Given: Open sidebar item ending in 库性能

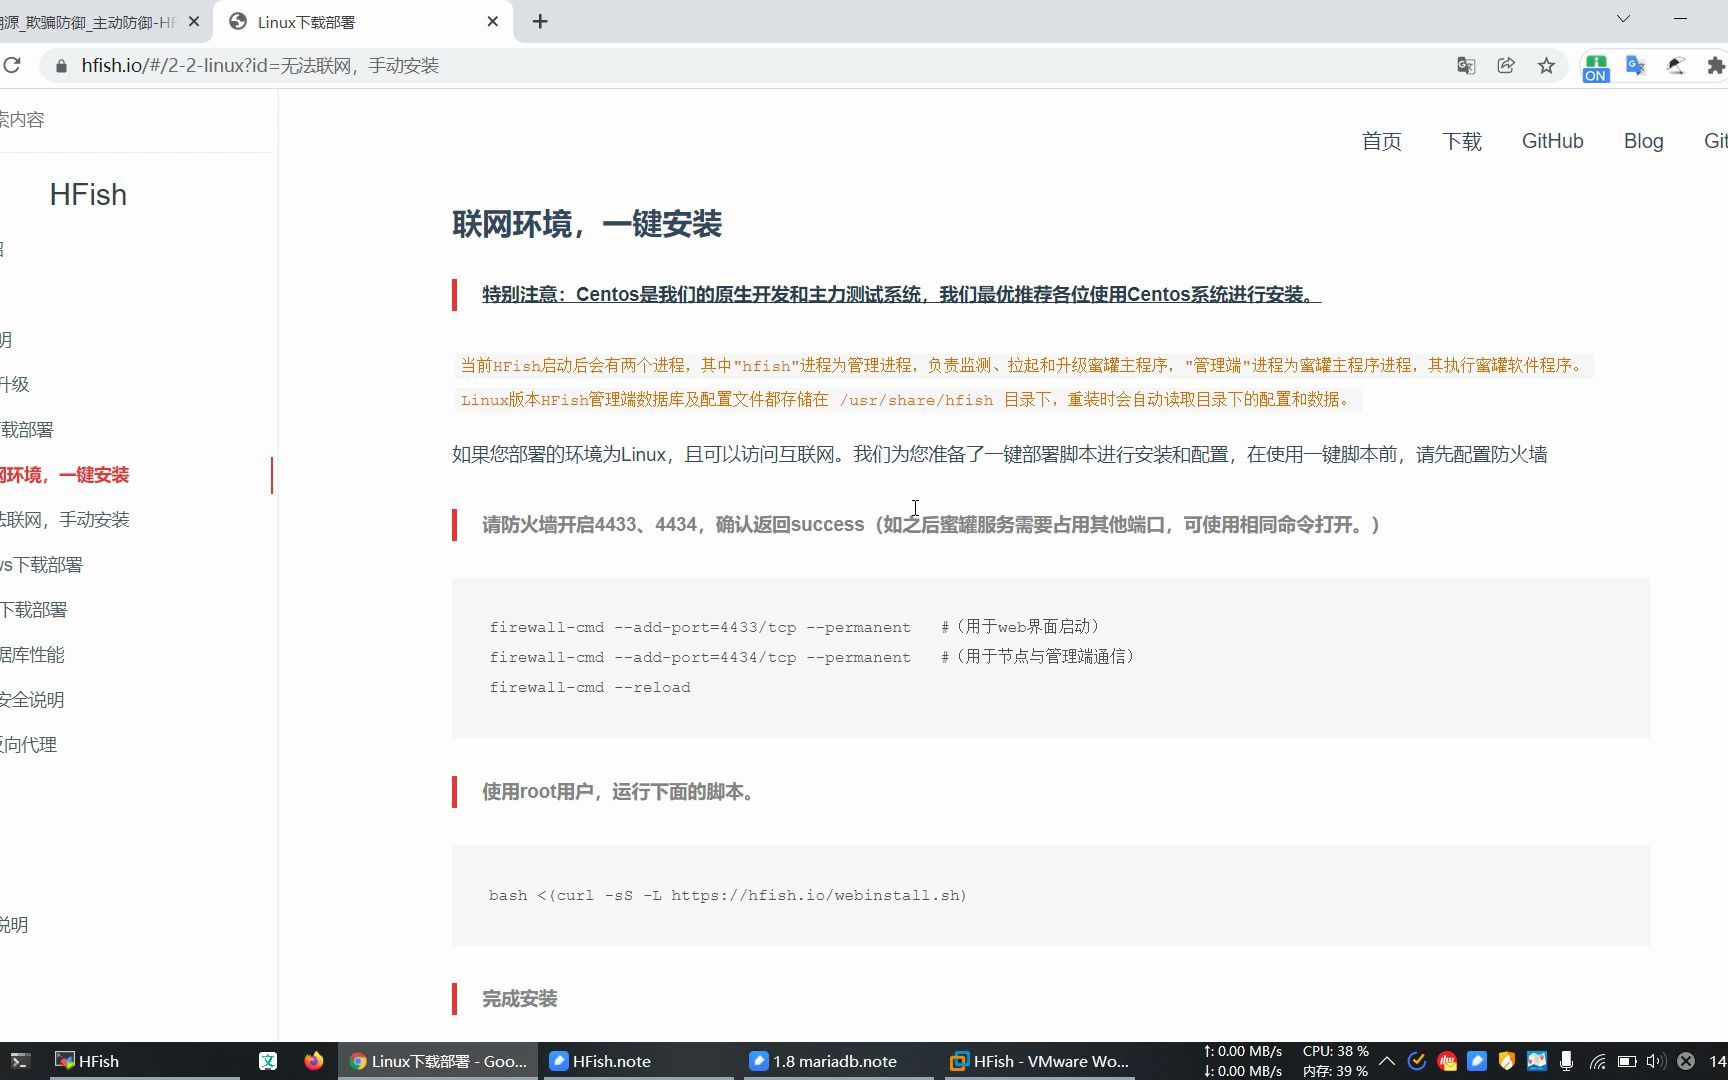Looking at the screenshot, I should coord(32,655).
